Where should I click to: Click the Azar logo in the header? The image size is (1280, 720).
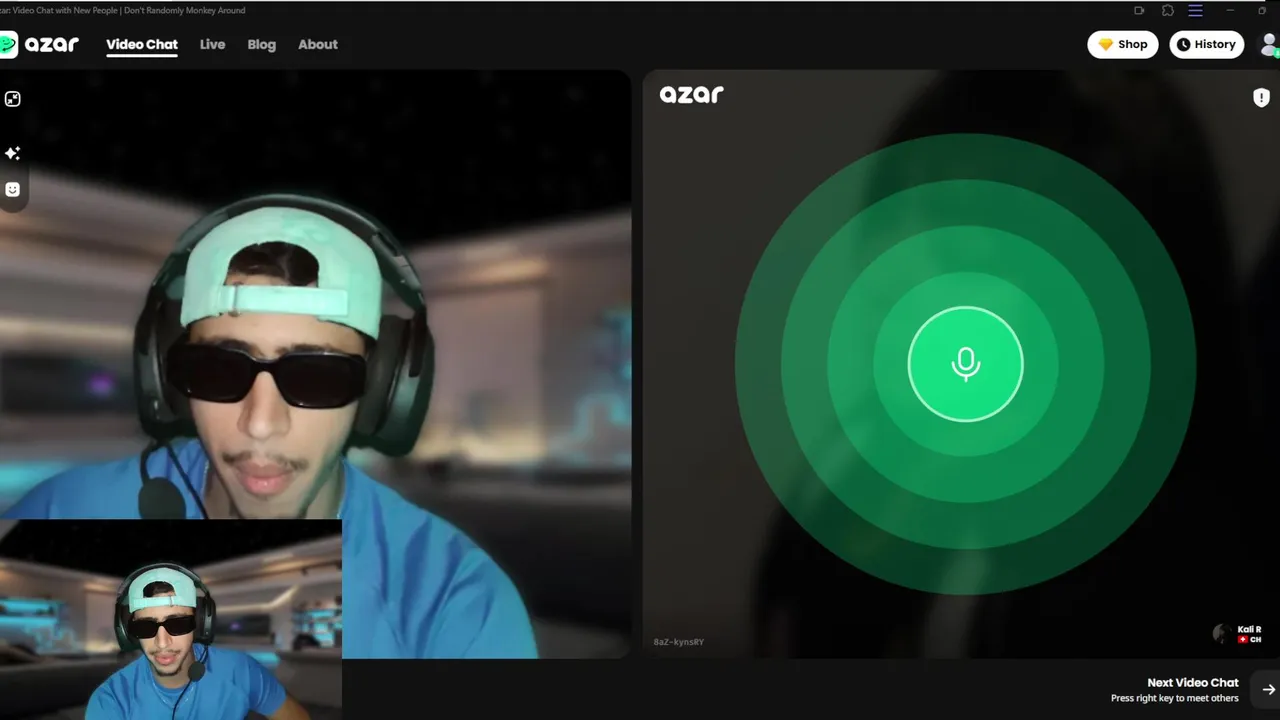[x=39, y=44]
